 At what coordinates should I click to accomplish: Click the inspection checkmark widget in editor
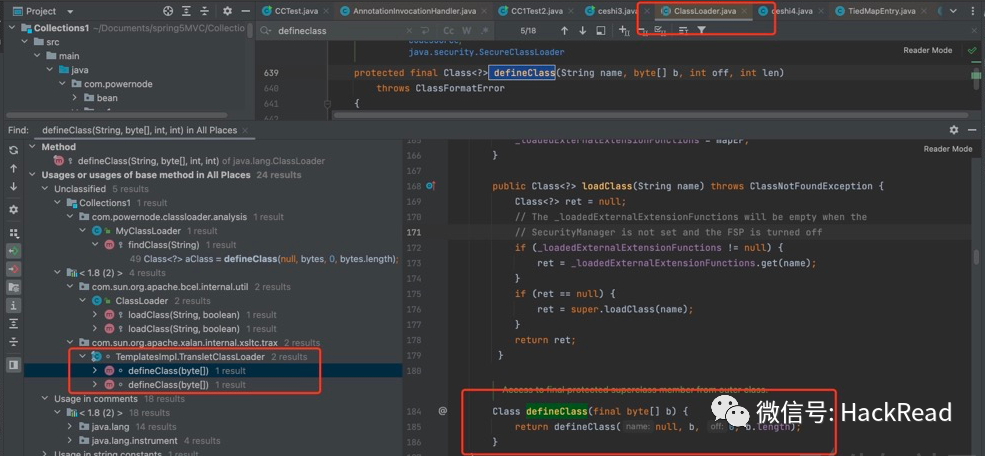tap(972, 50)
